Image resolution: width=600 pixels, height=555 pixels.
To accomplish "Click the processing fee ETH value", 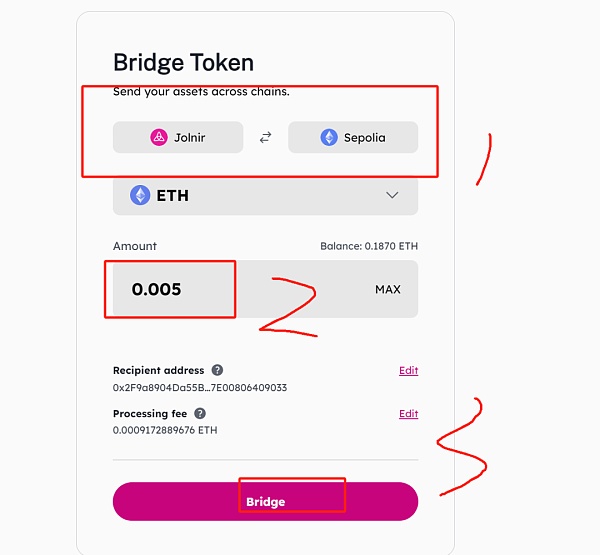I will click(165, 430).
